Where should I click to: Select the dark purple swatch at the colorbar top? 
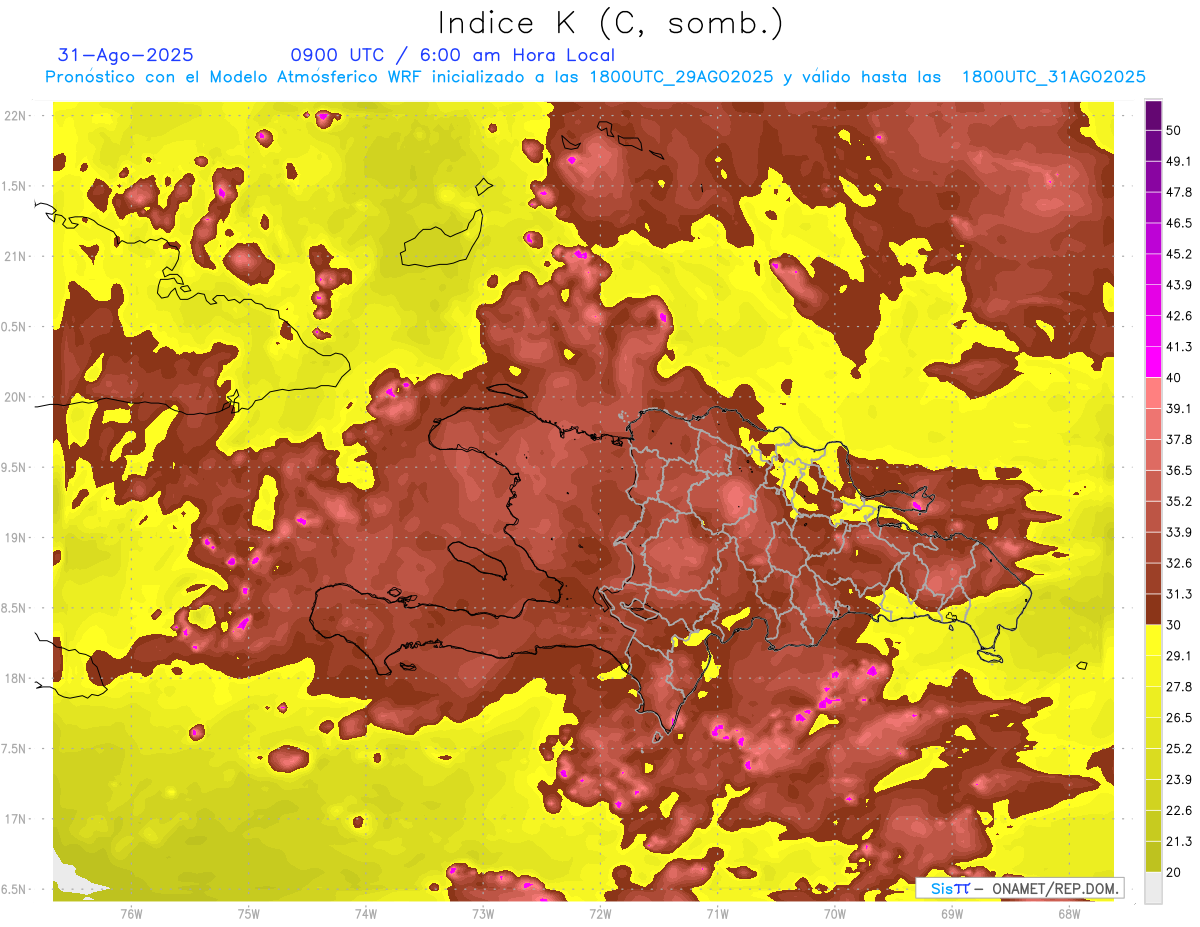[1153, 115]
